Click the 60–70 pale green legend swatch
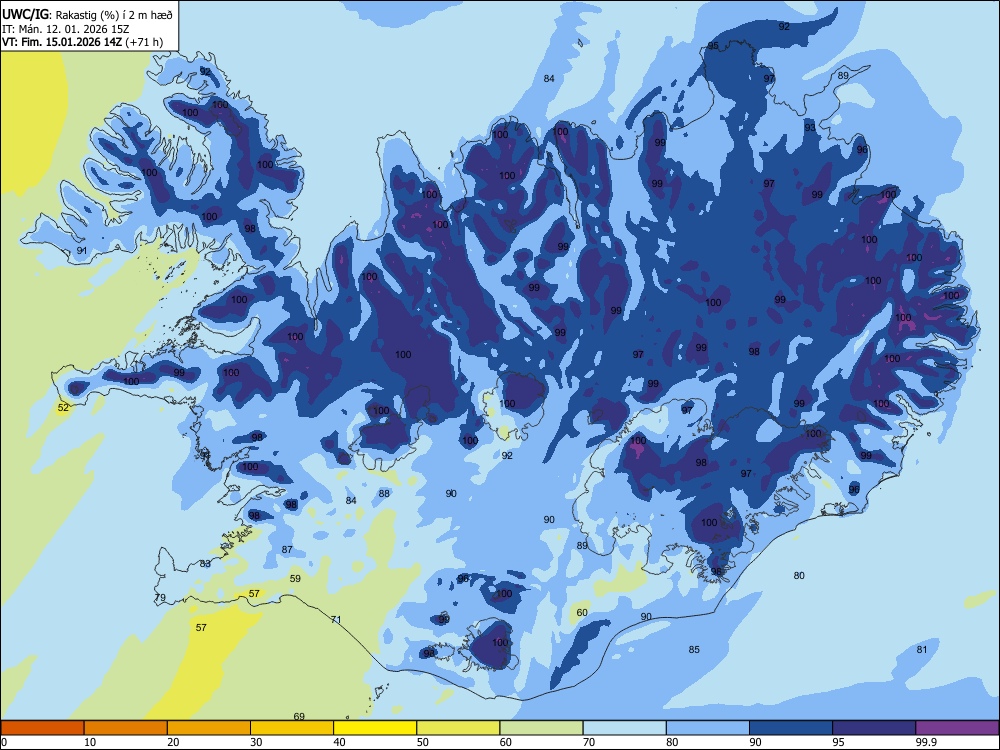The height and width of the screenshot is (750, 1000). coord(541,728)
